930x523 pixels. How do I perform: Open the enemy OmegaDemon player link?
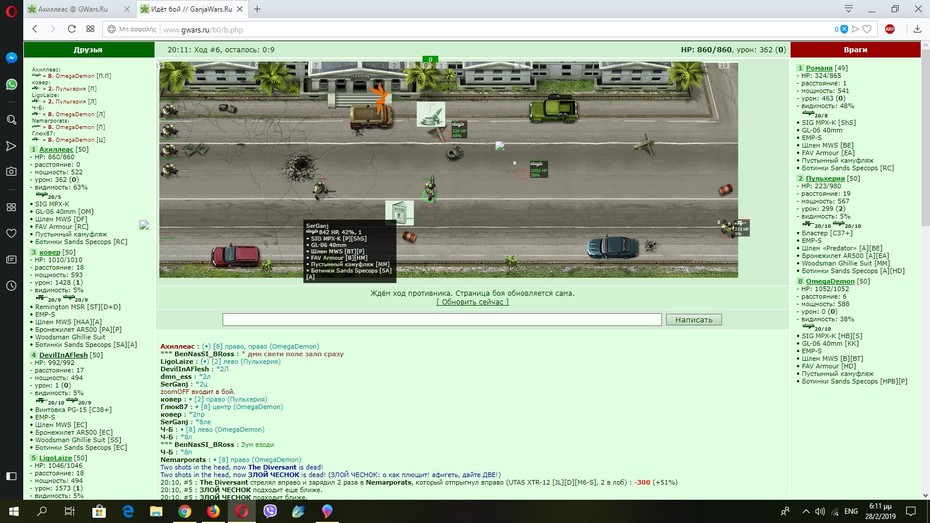click(x=830, y=281)
